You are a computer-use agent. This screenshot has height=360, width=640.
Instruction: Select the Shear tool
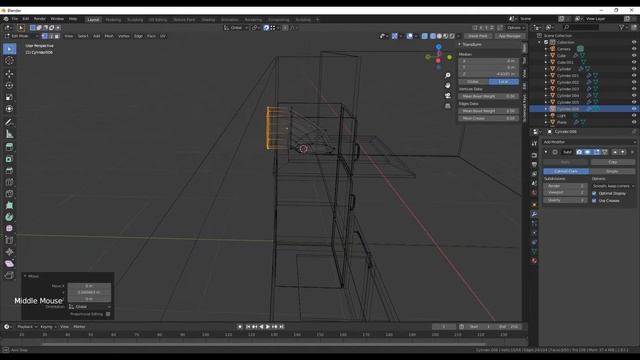tap(9, 264)
